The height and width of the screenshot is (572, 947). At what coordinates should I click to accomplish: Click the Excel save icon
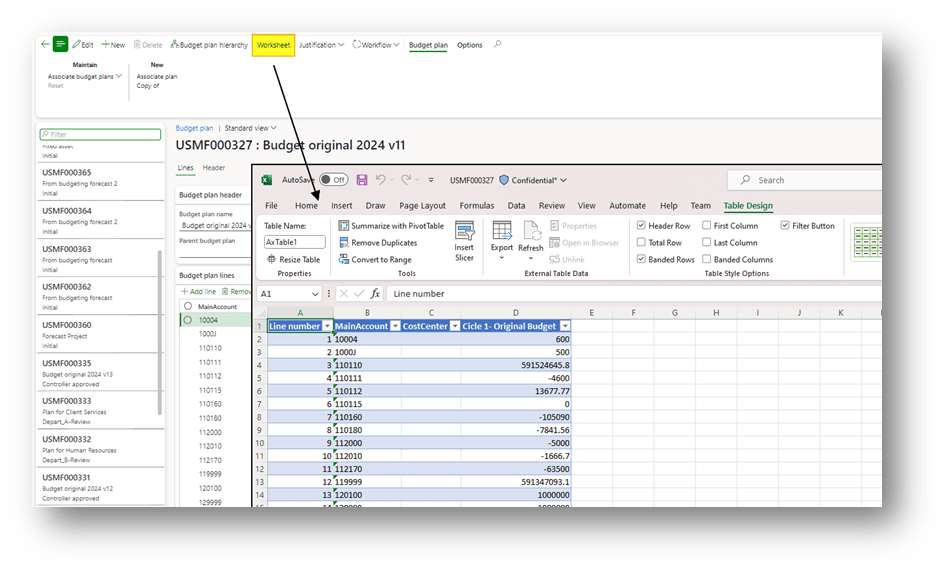(x=362, y=180)
